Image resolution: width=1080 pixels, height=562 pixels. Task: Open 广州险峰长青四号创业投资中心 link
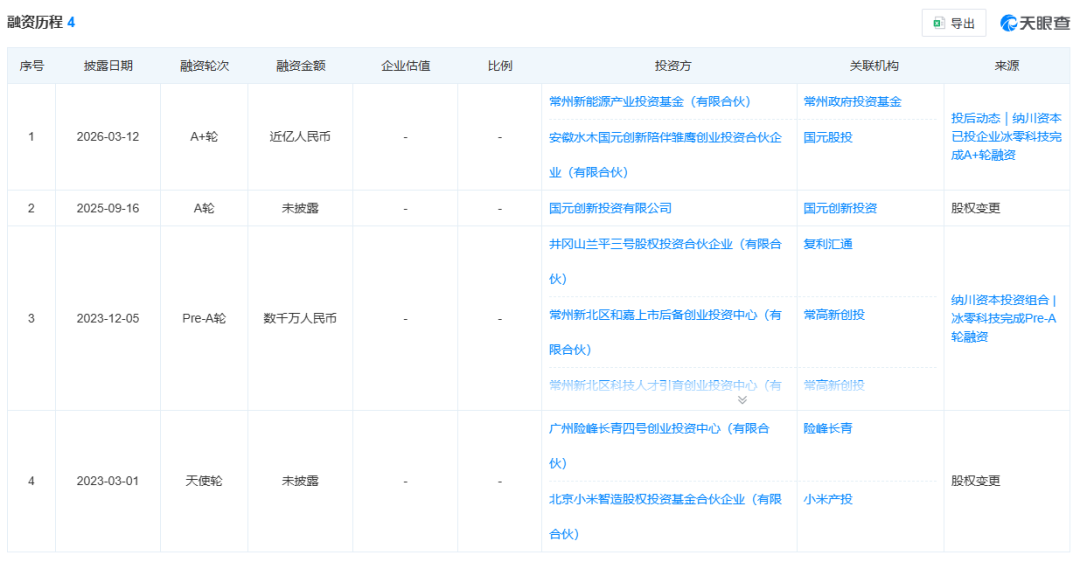pos(659,446)
